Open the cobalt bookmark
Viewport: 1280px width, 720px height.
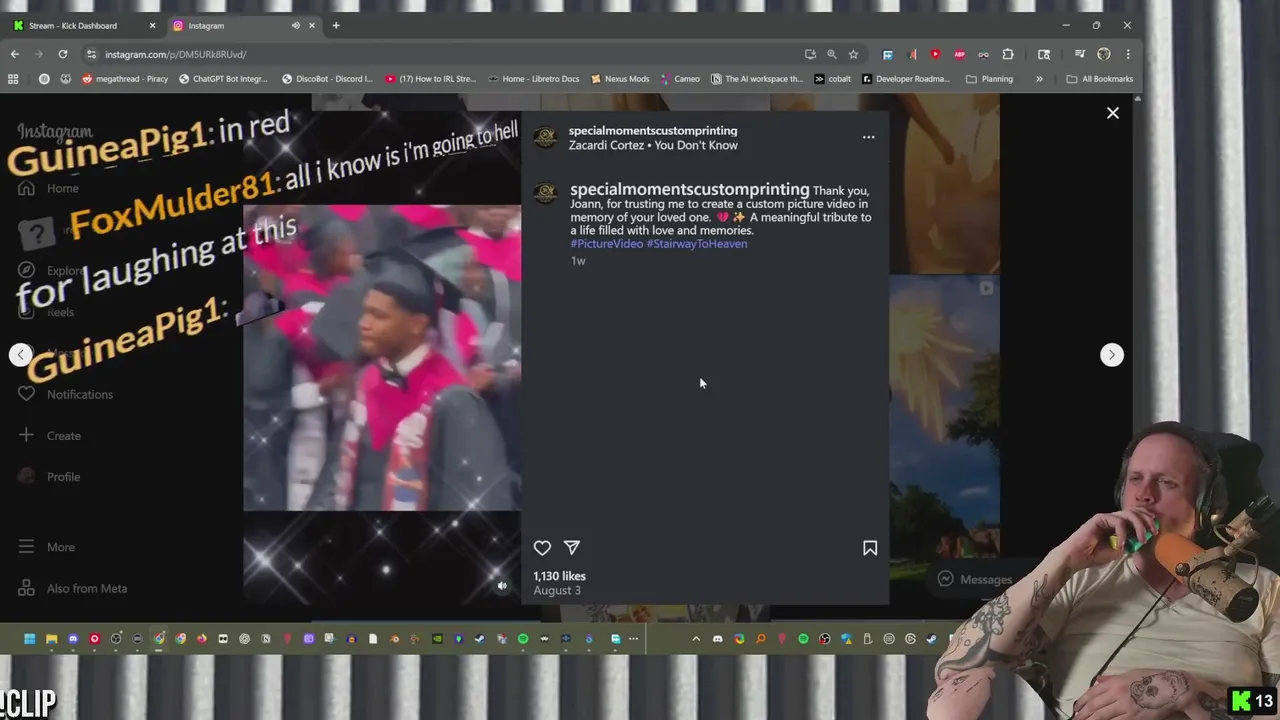pos(832,79)
